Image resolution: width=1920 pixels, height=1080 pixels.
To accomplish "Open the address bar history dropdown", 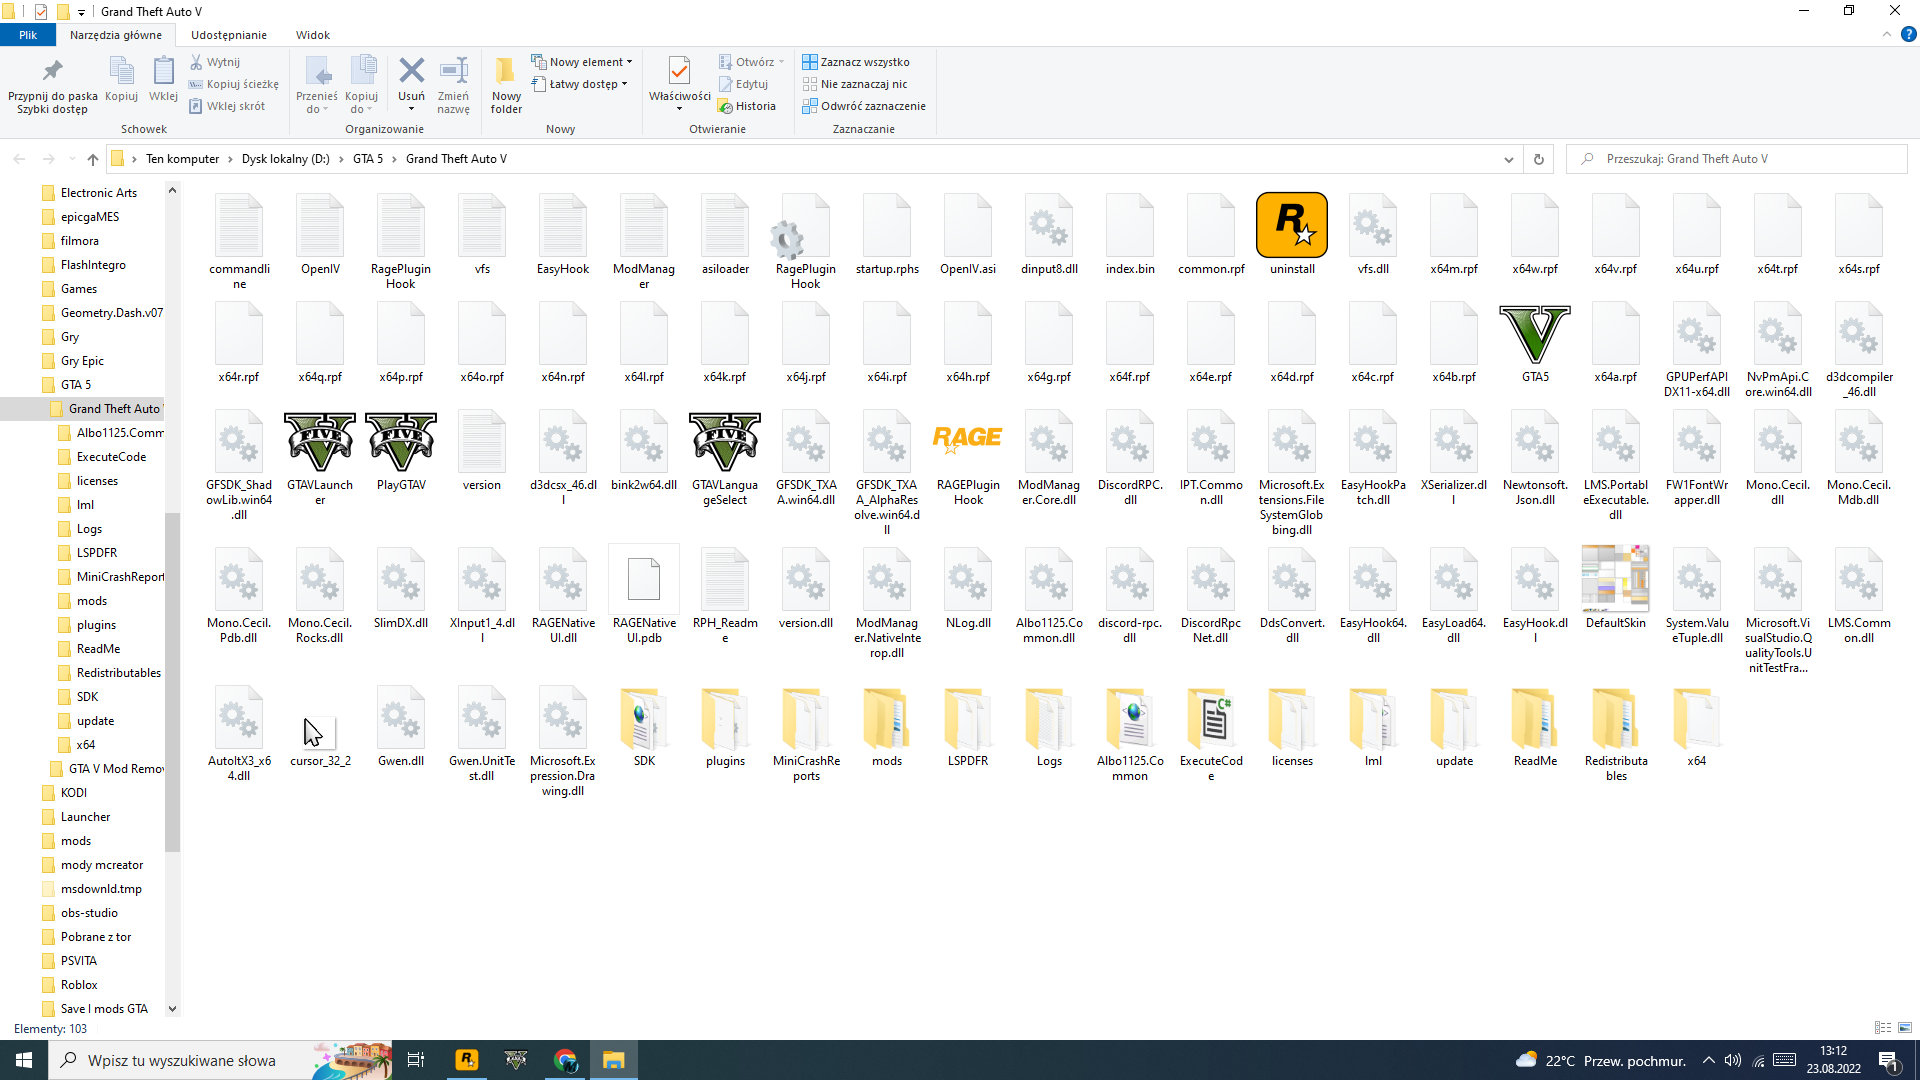I will tap(1508, 159).
